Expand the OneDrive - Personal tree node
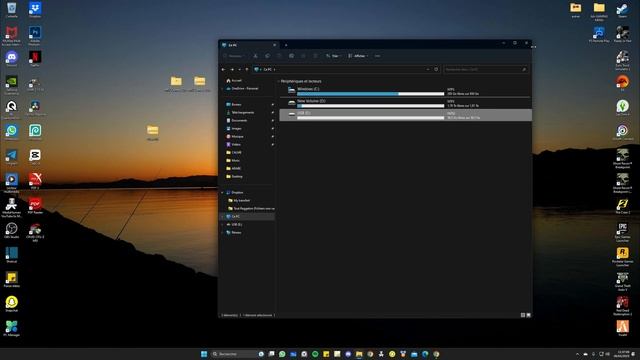640x360 pixels. coord(223,89)
